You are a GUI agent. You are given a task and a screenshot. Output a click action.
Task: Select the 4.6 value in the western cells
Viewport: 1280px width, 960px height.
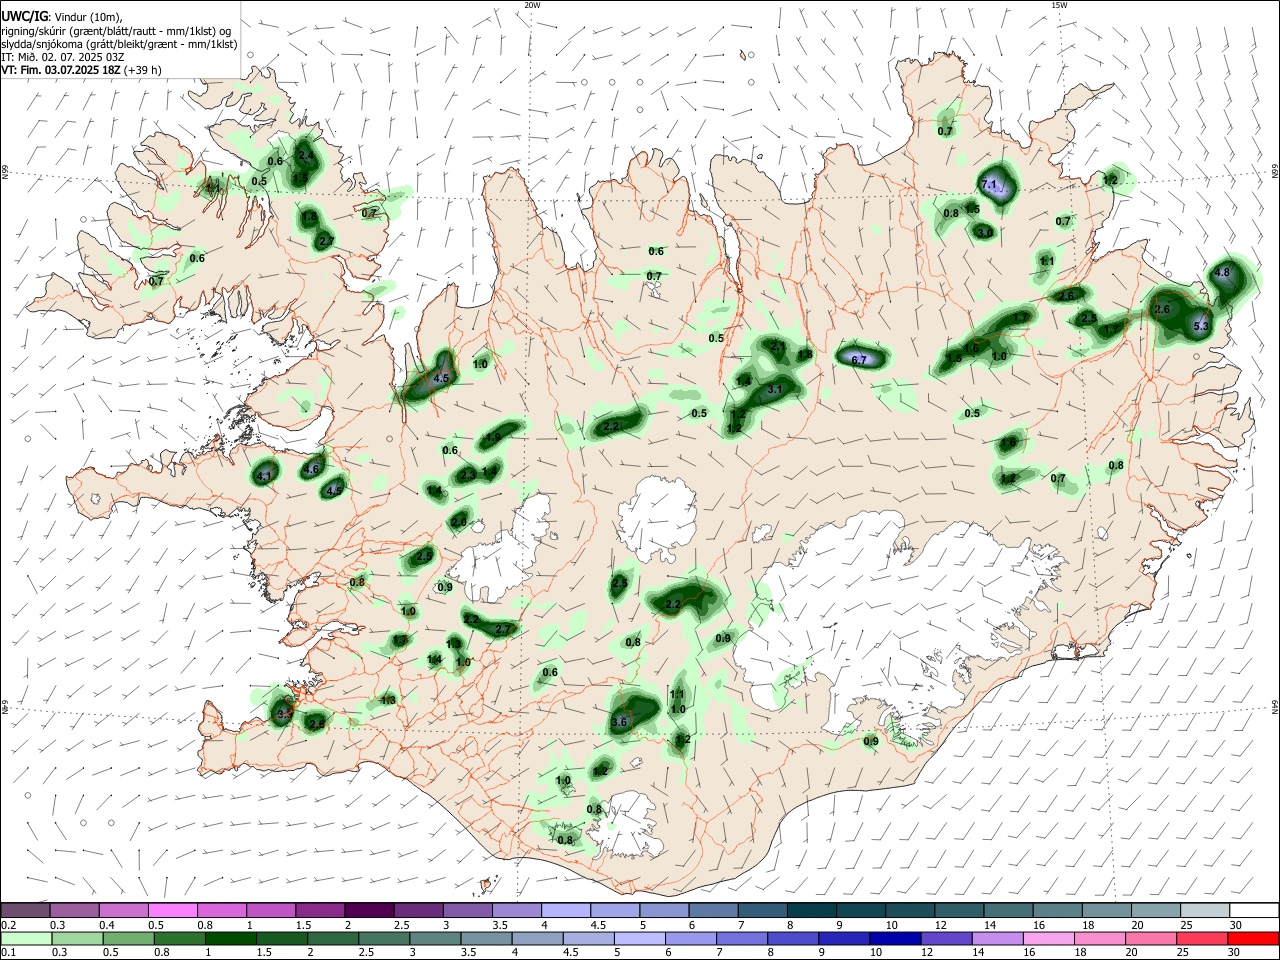(x=311, y=469)
